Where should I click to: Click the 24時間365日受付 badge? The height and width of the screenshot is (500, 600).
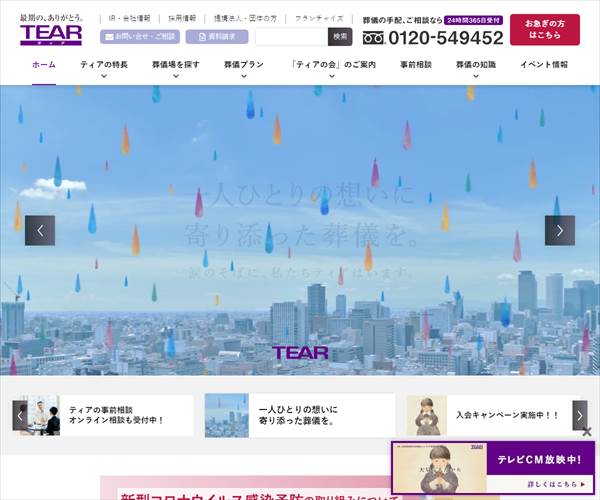pos(473,20)
